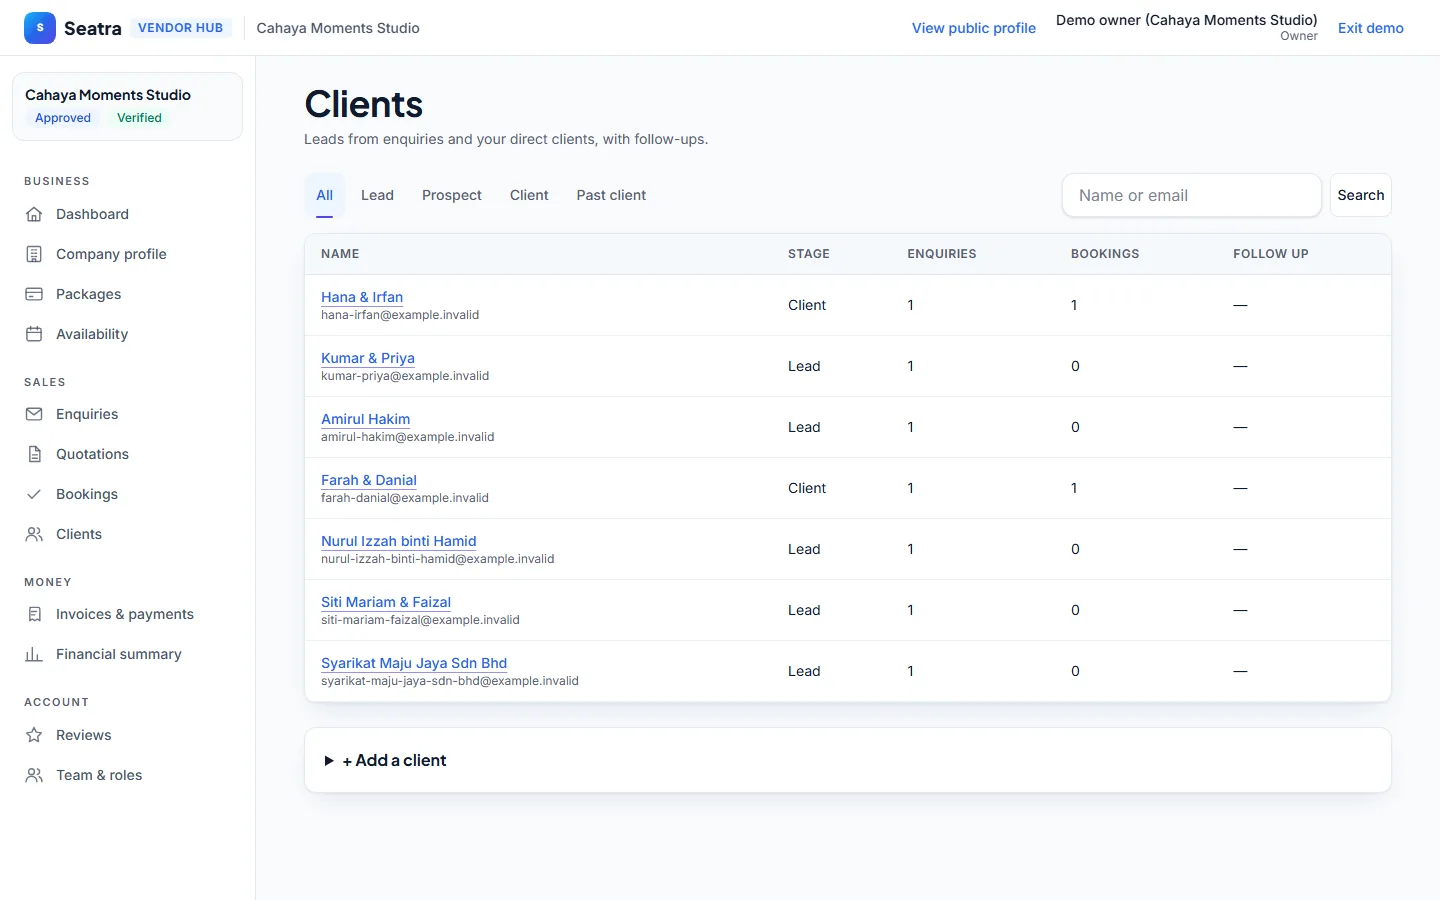Open Dashboard home icon in sidebar
1440x900 pixels.
click(34, 214)
